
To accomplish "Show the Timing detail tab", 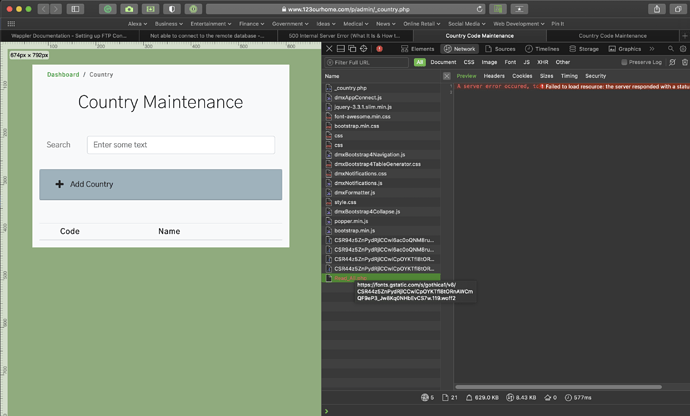I will pyautogui.click(x=569, y=76).
